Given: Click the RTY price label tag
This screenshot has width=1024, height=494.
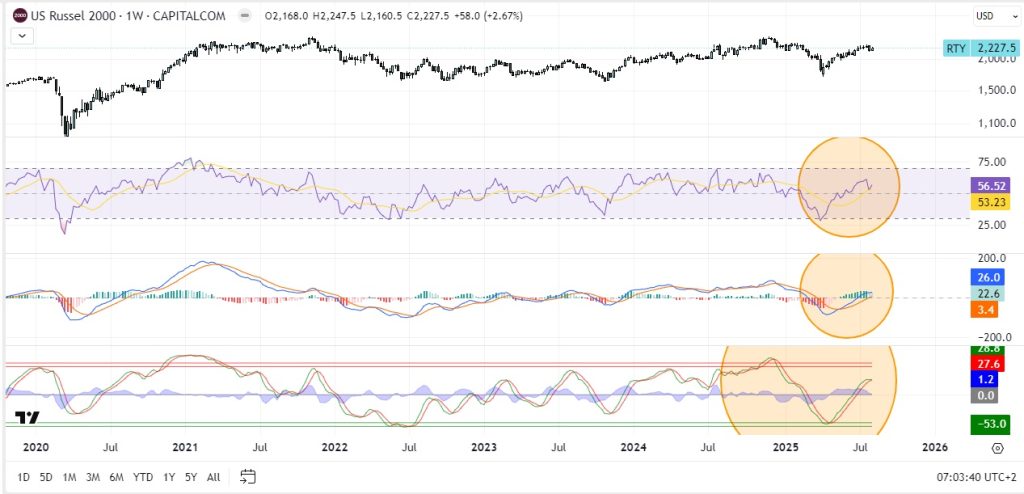Looking at the screenshot, I should pyautogui.click(x=957, y=49).
